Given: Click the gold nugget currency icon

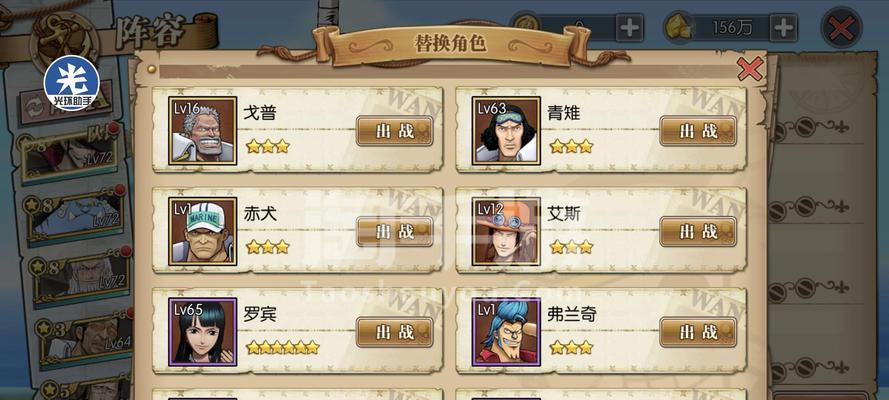Looking at the screenshot, I should (677, 27).
